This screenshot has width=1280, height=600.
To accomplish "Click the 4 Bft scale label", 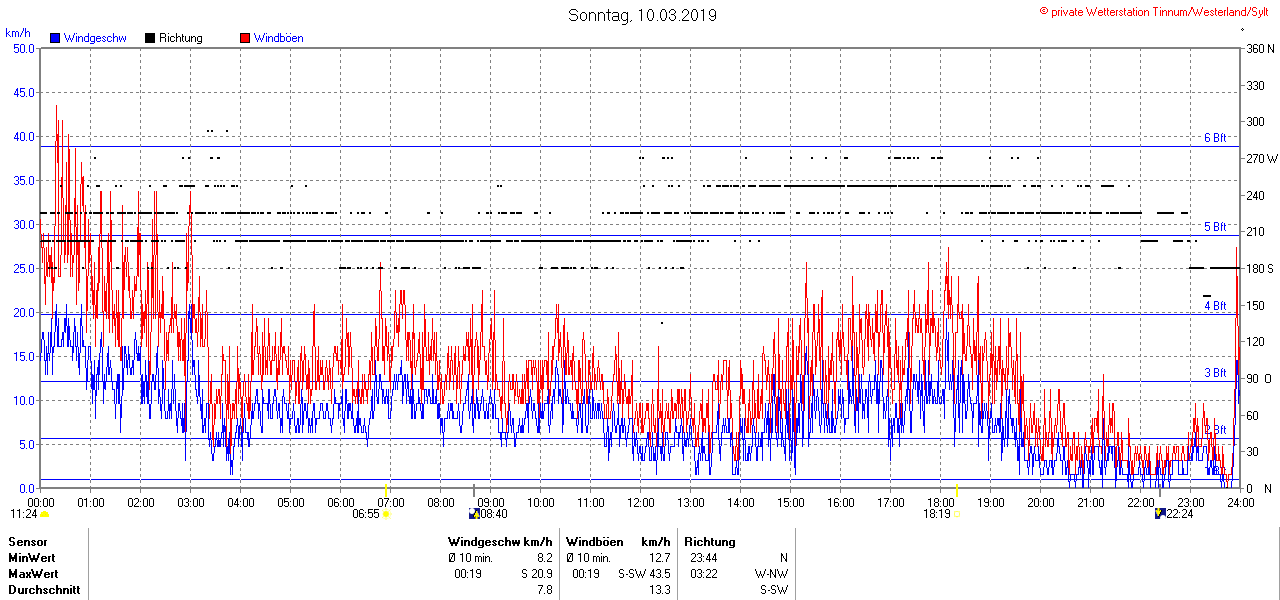I will (1215, 305).
